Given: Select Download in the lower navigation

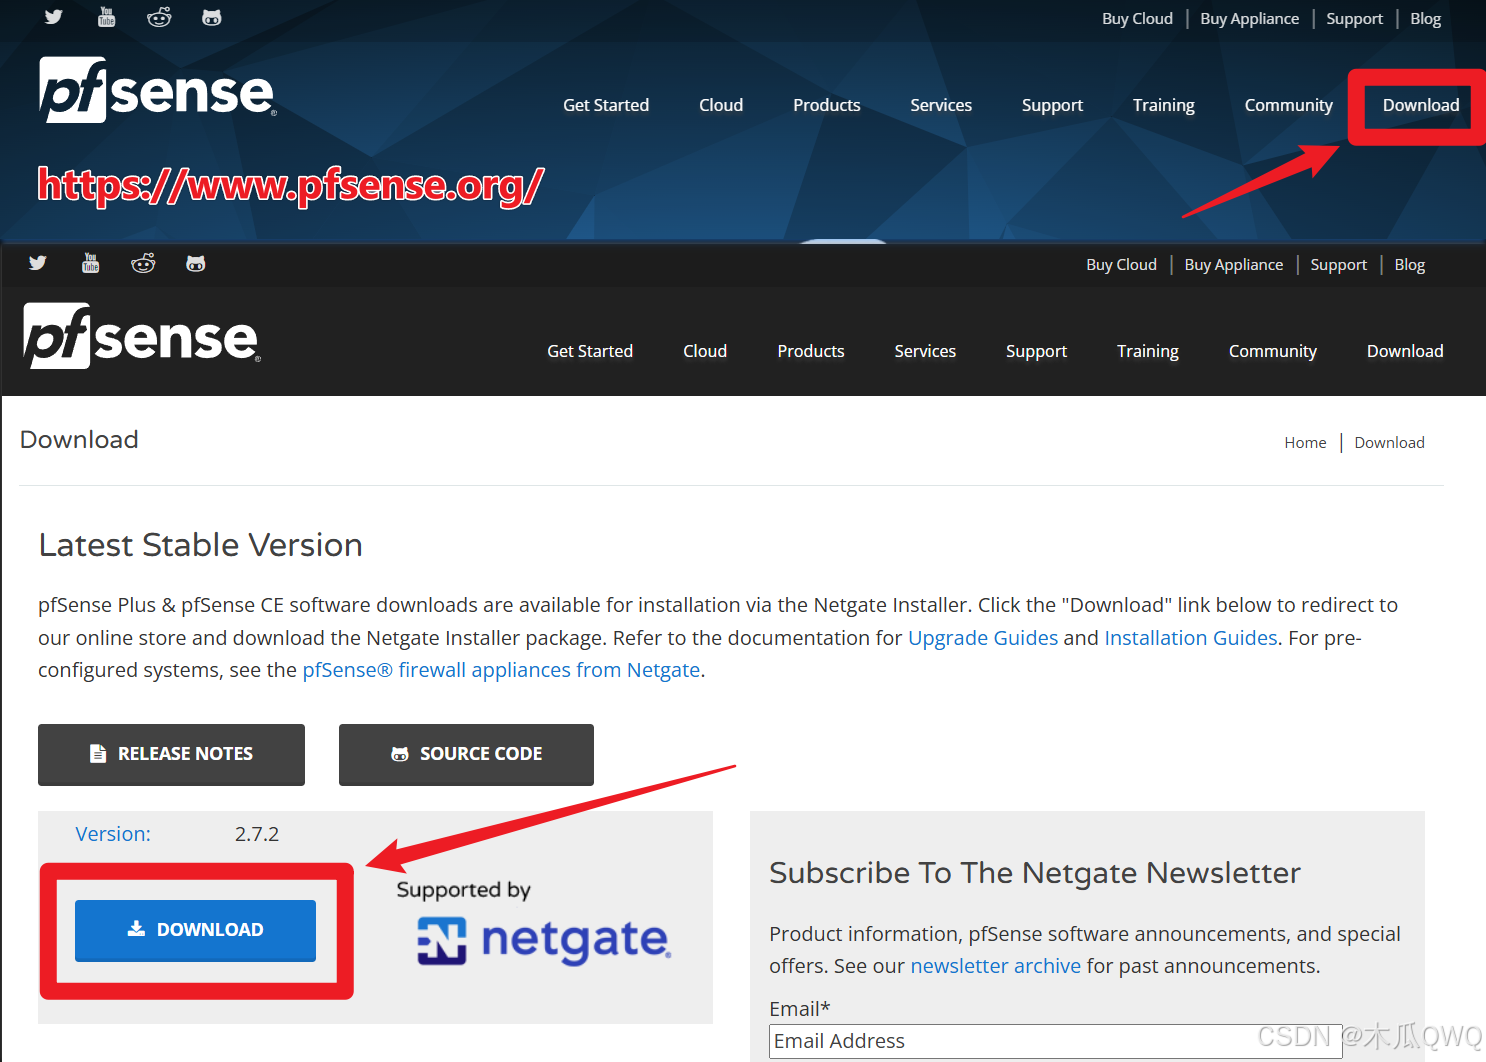Looking at the screenshot, I should (x=1405, y=351).
